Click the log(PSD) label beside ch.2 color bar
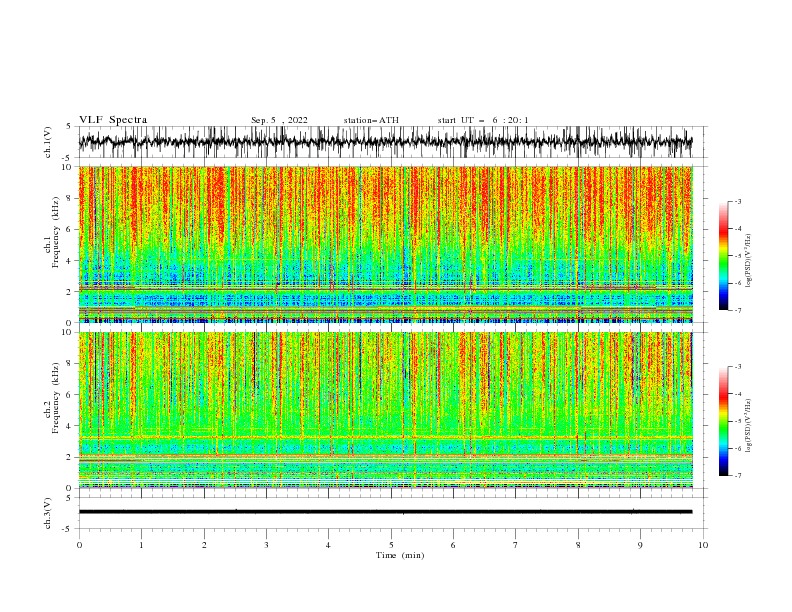This screenshot has height=612, width=792. coord(748,426)
